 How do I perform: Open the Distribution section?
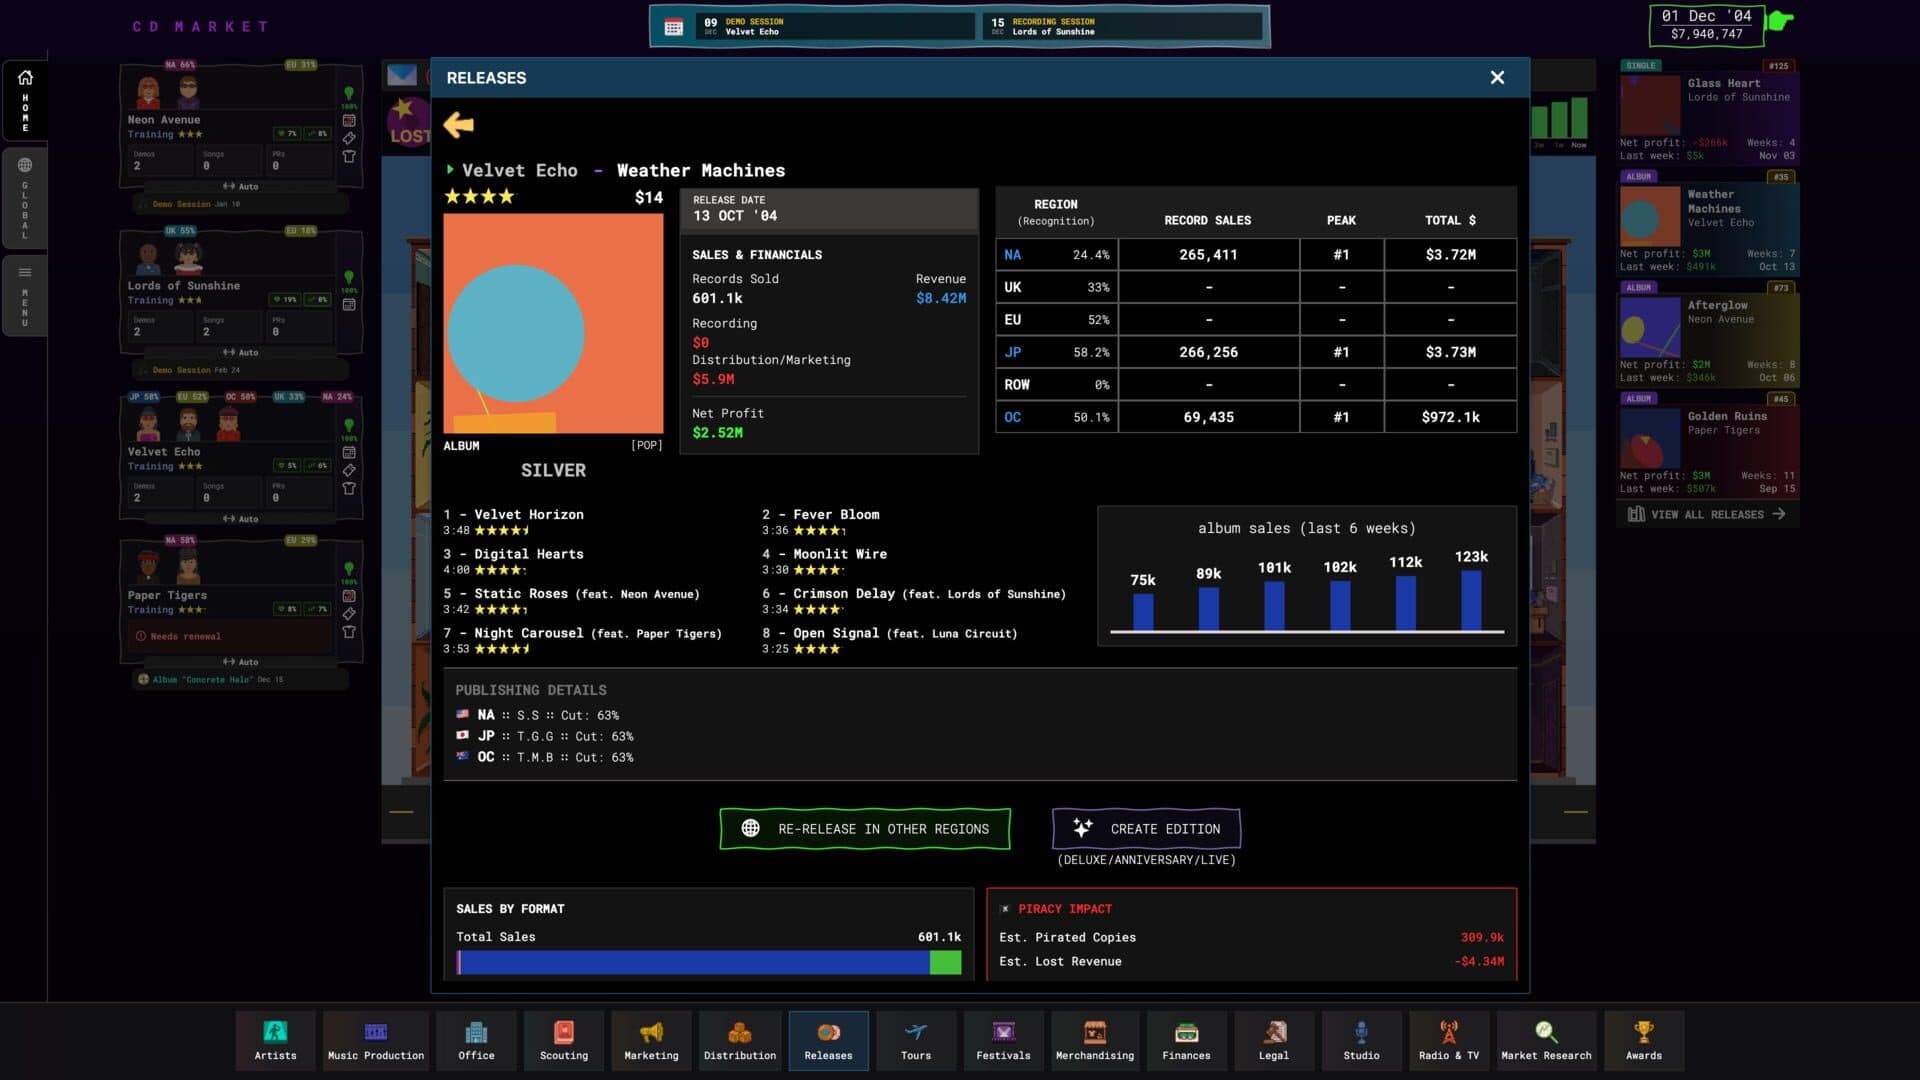(x=740, y=1040)
